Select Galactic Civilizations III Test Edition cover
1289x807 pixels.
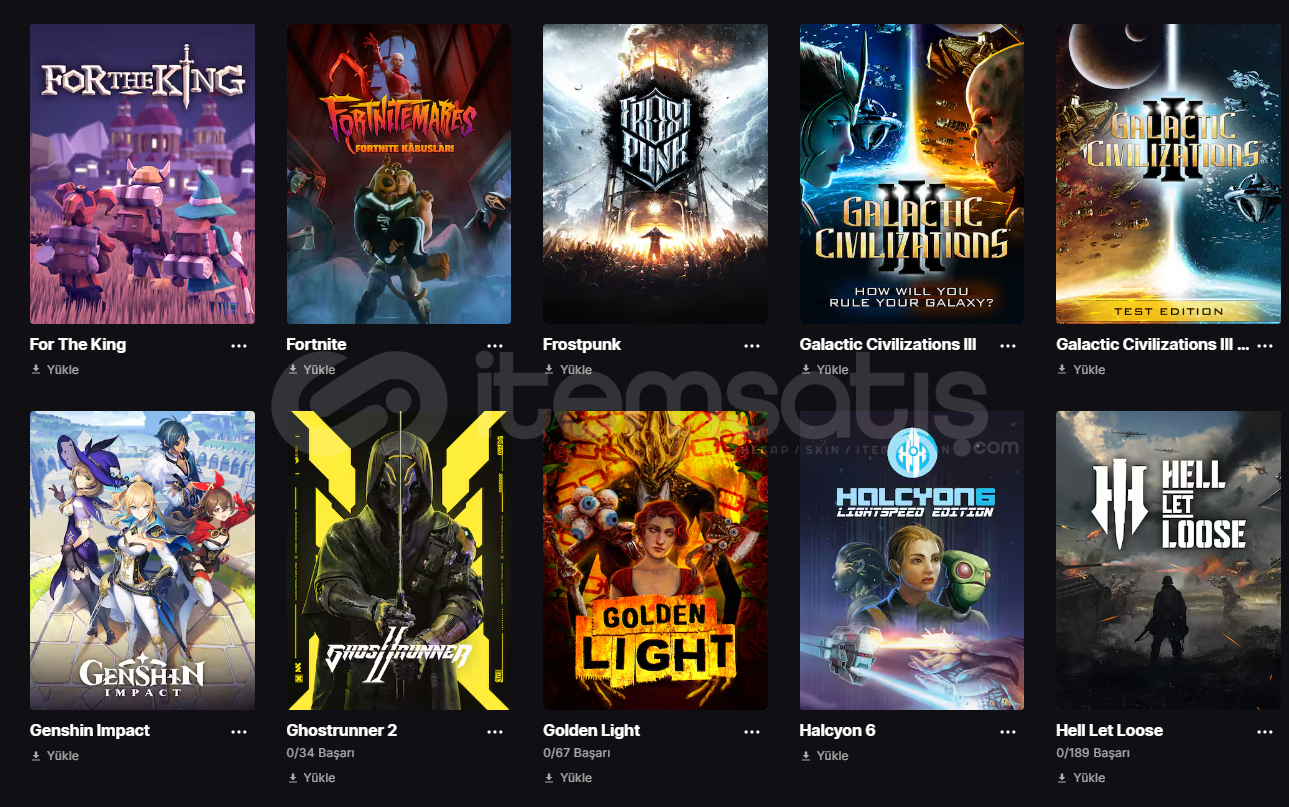tap(1168, 174)
